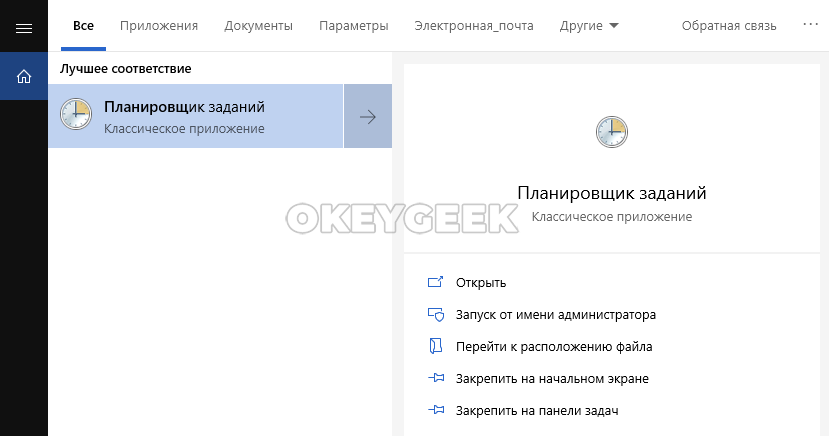Open the Документы tab
This screenshot has width=829, height=436.
coord(258,26)
